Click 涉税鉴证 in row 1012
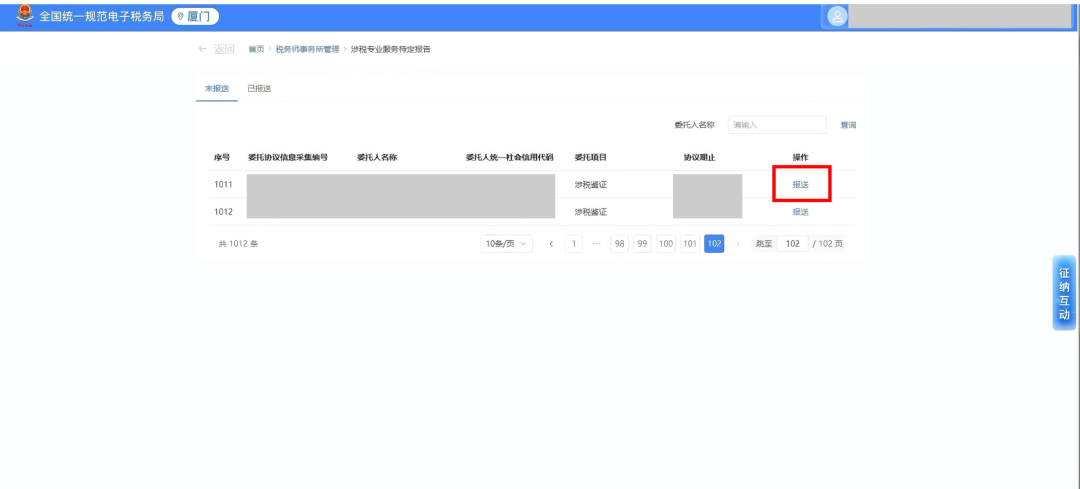The image size is (1080, 489). pos(590,212)
